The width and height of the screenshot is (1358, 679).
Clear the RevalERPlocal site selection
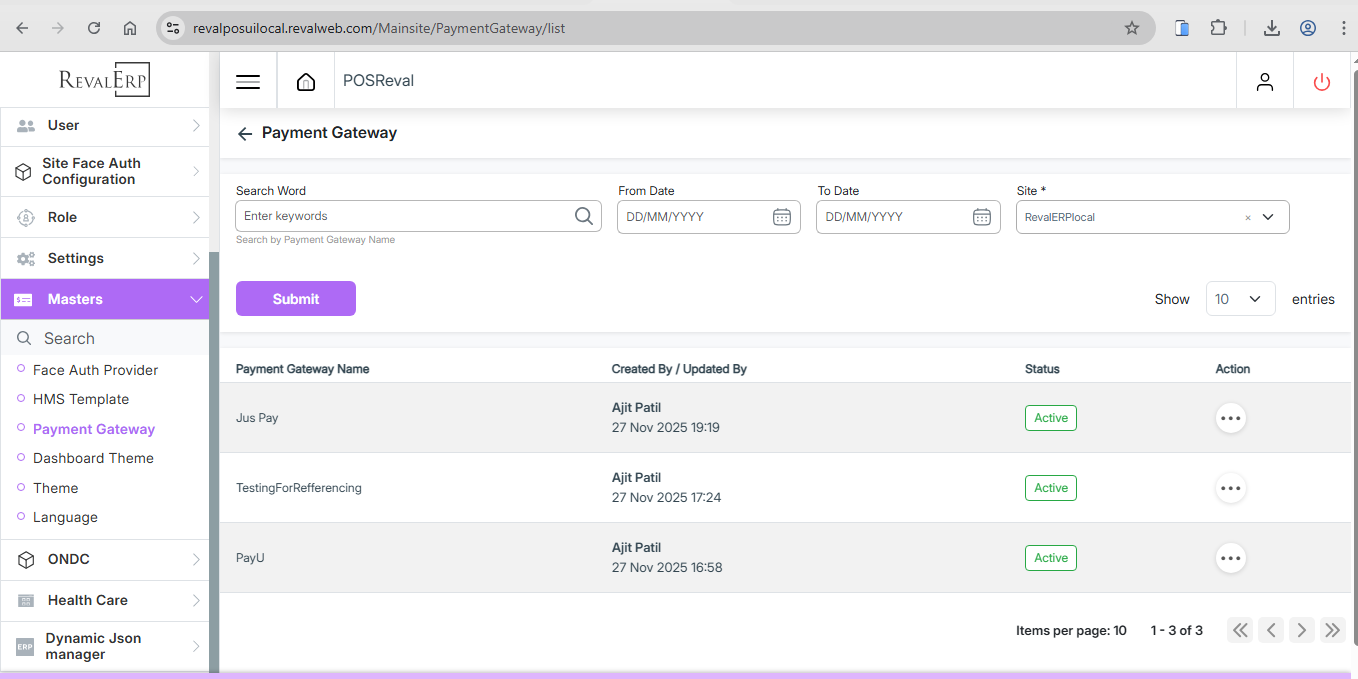coord(1248,218)
